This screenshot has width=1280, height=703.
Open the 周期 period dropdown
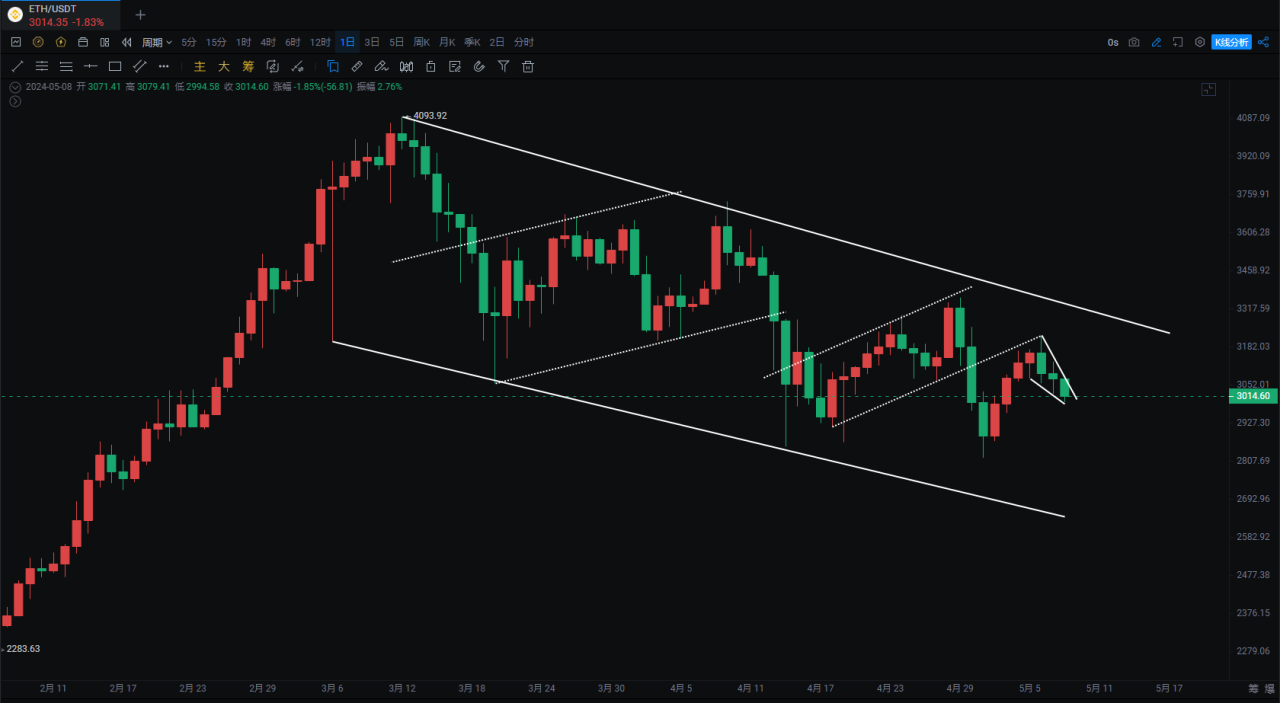(156, 42)
